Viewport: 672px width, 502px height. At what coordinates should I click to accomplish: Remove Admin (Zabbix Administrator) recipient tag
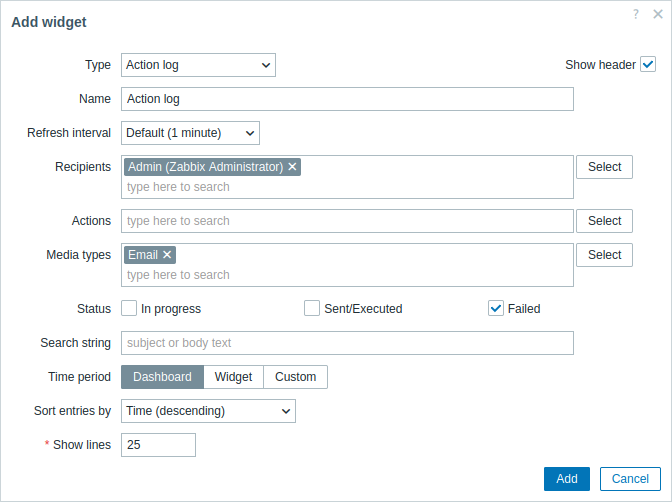tap(292, 166)
